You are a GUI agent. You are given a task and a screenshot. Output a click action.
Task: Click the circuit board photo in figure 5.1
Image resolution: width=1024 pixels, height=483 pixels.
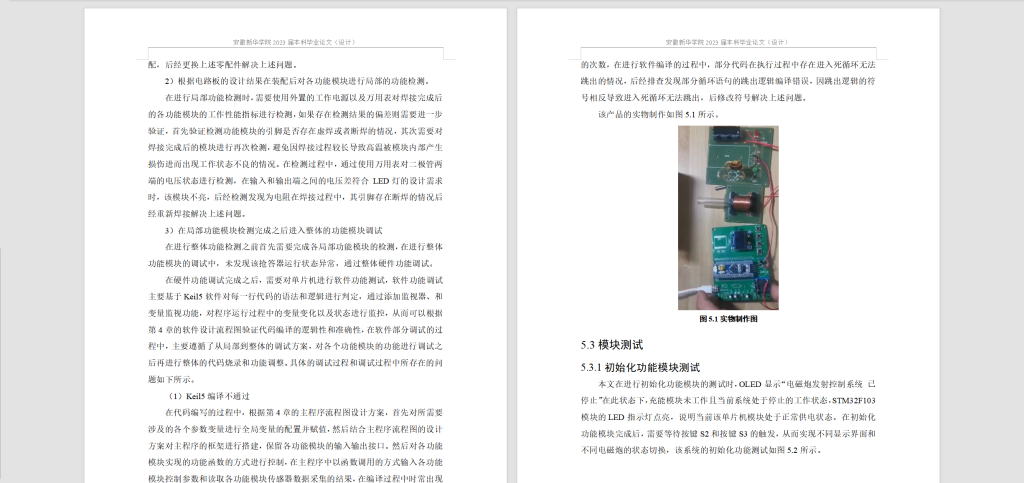[x=728, y=217]
